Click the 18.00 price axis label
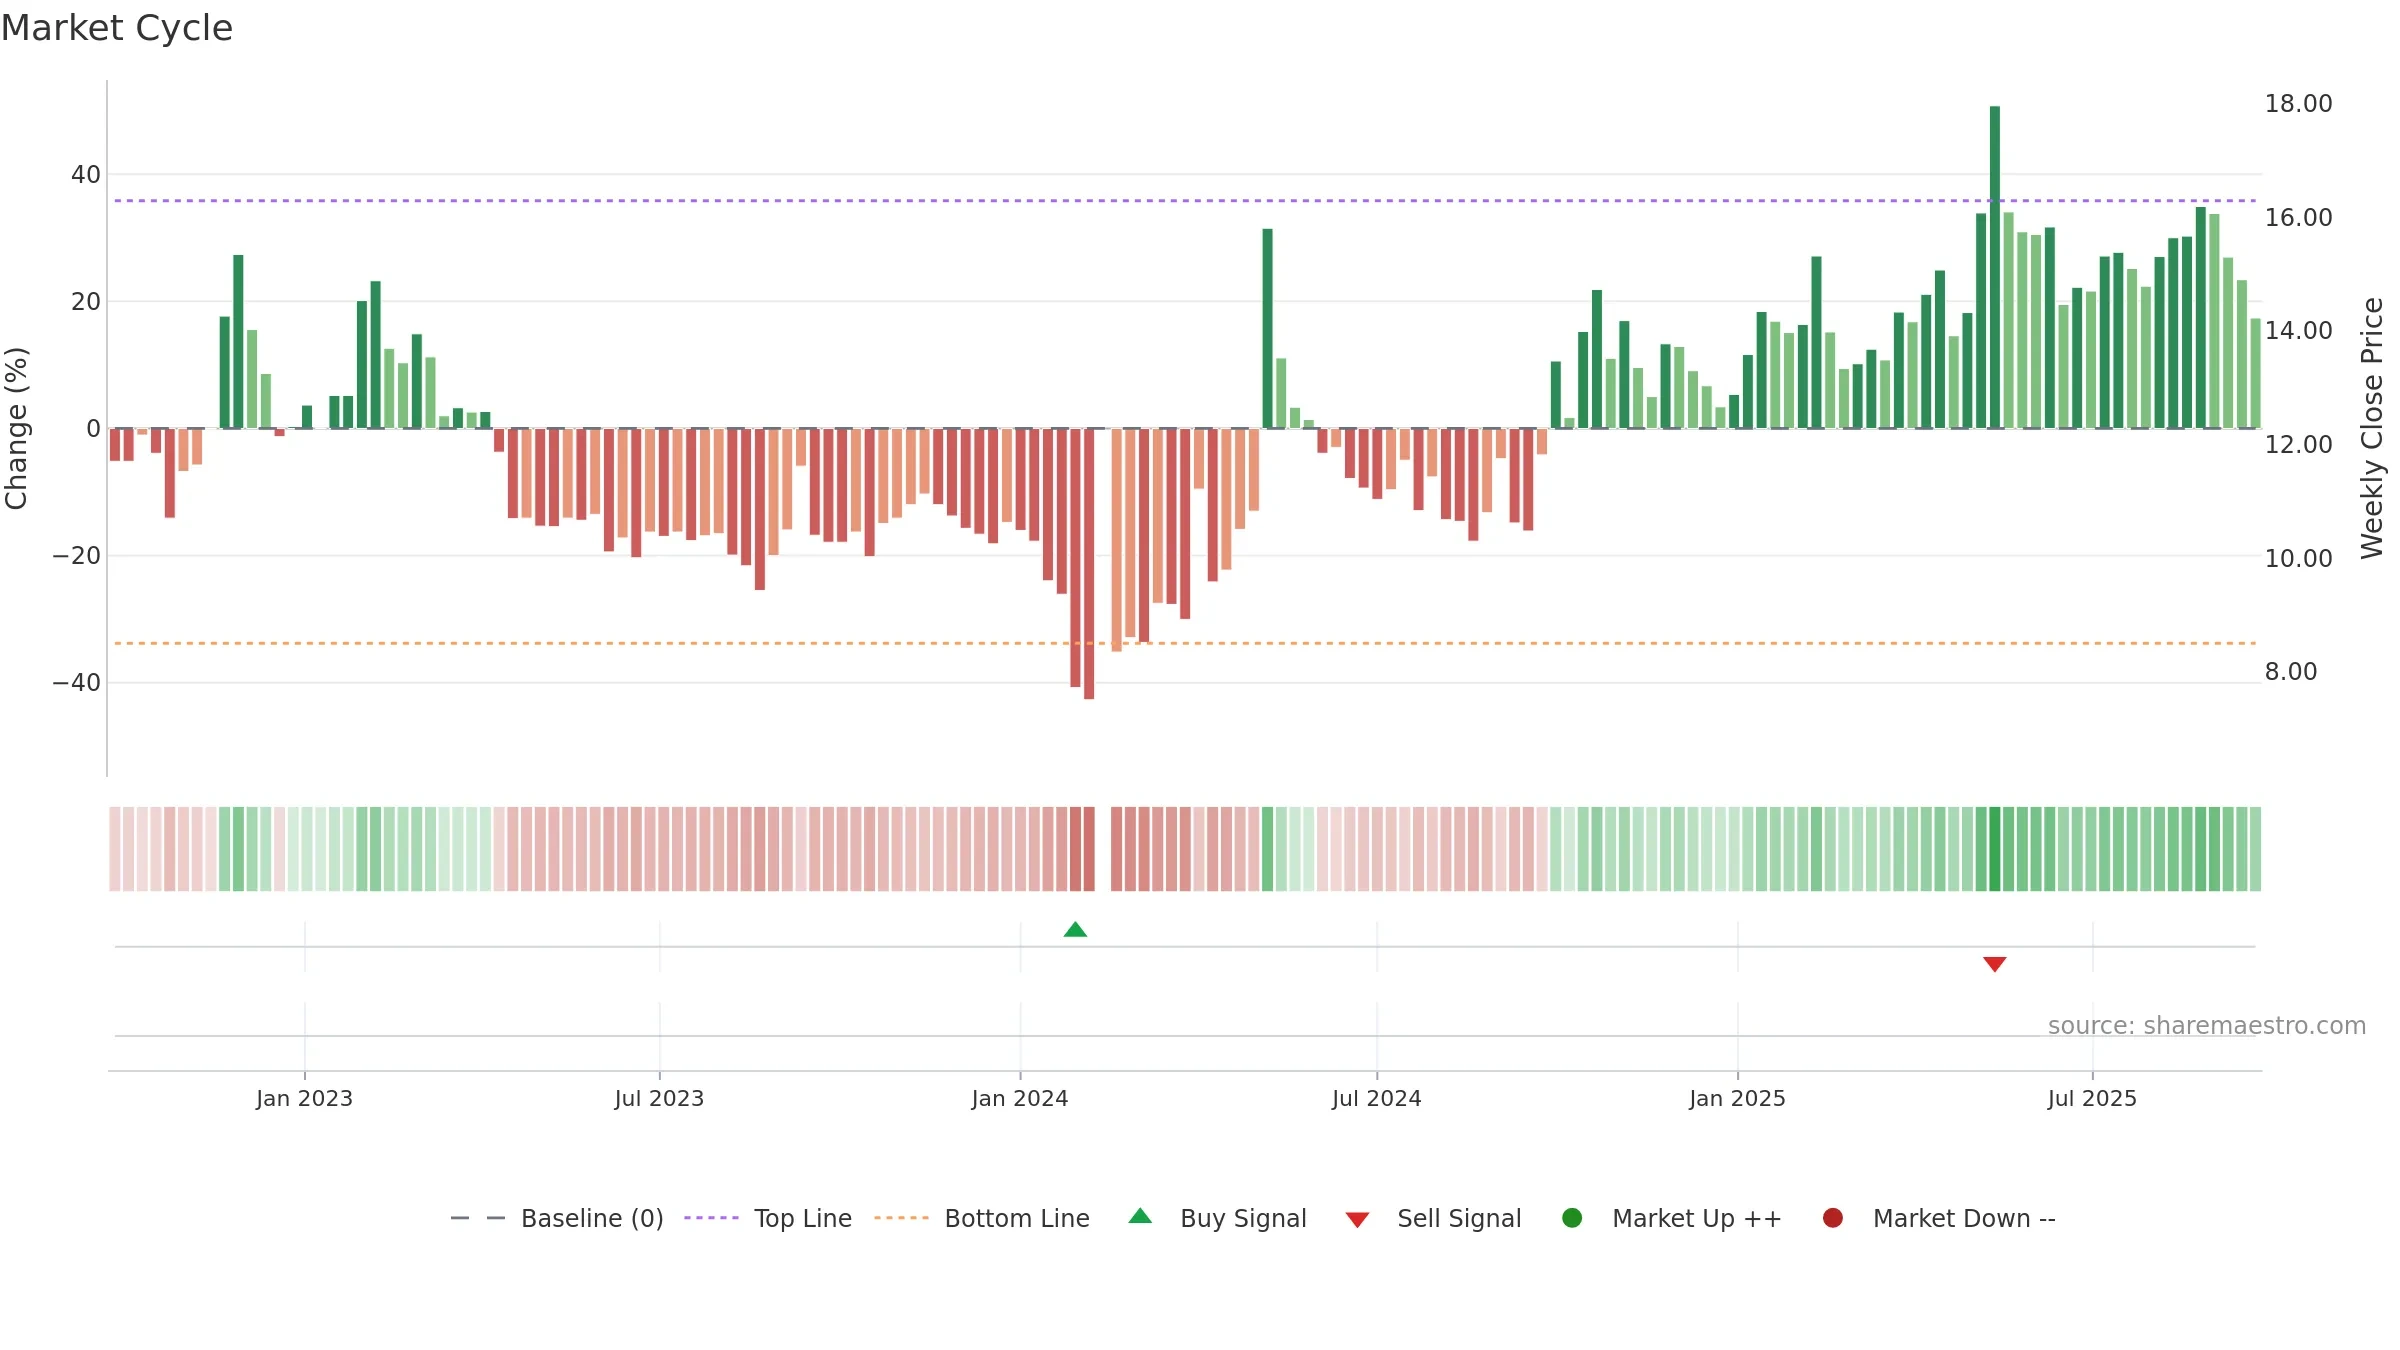Viewport: 2400px width, 1350px height. [2298, 103]
